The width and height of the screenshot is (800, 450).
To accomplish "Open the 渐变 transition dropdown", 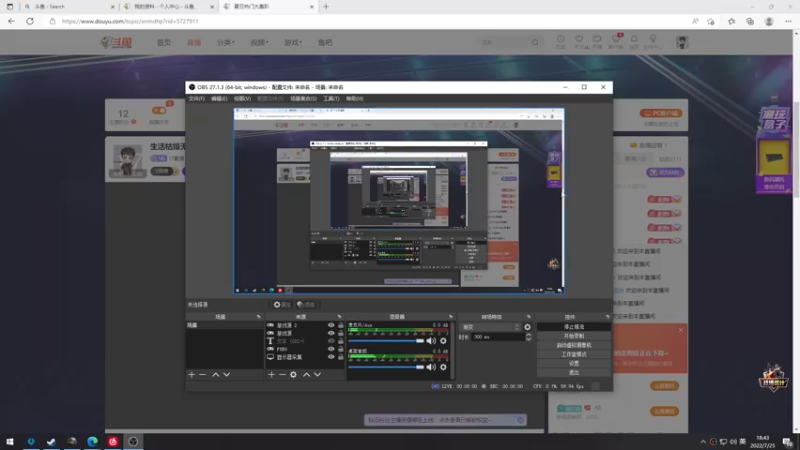I will pos(490,327).
